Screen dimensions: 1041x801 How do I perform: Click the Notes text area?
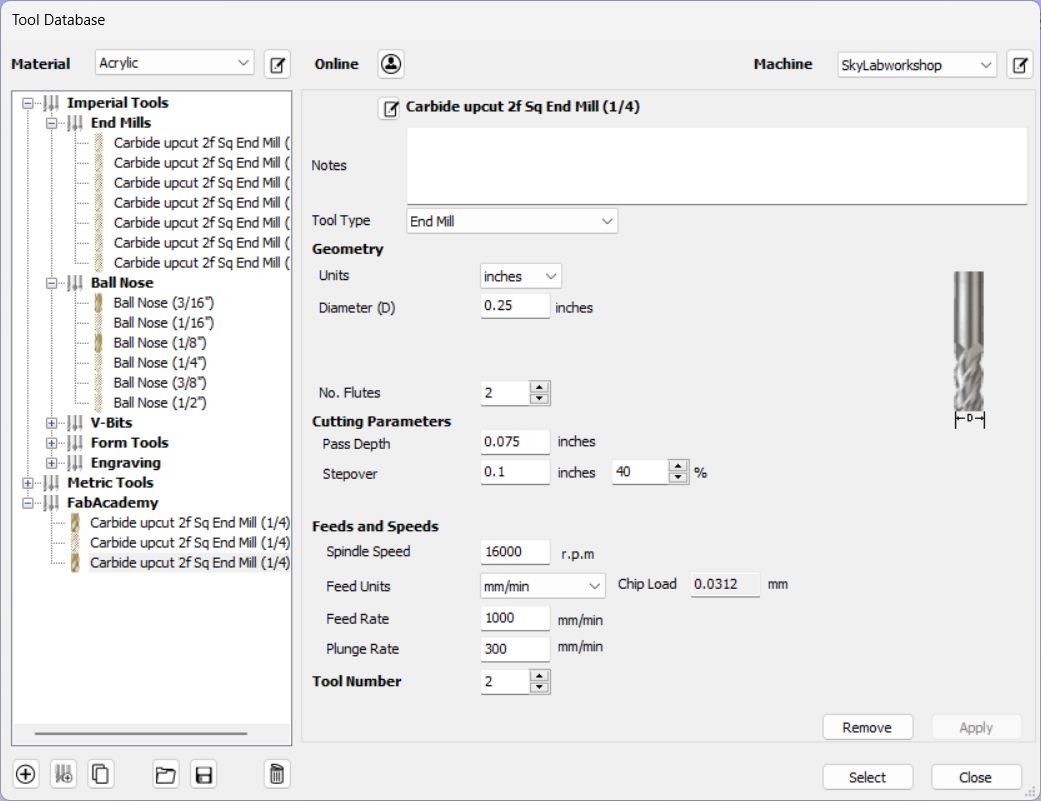pos(717,166)
